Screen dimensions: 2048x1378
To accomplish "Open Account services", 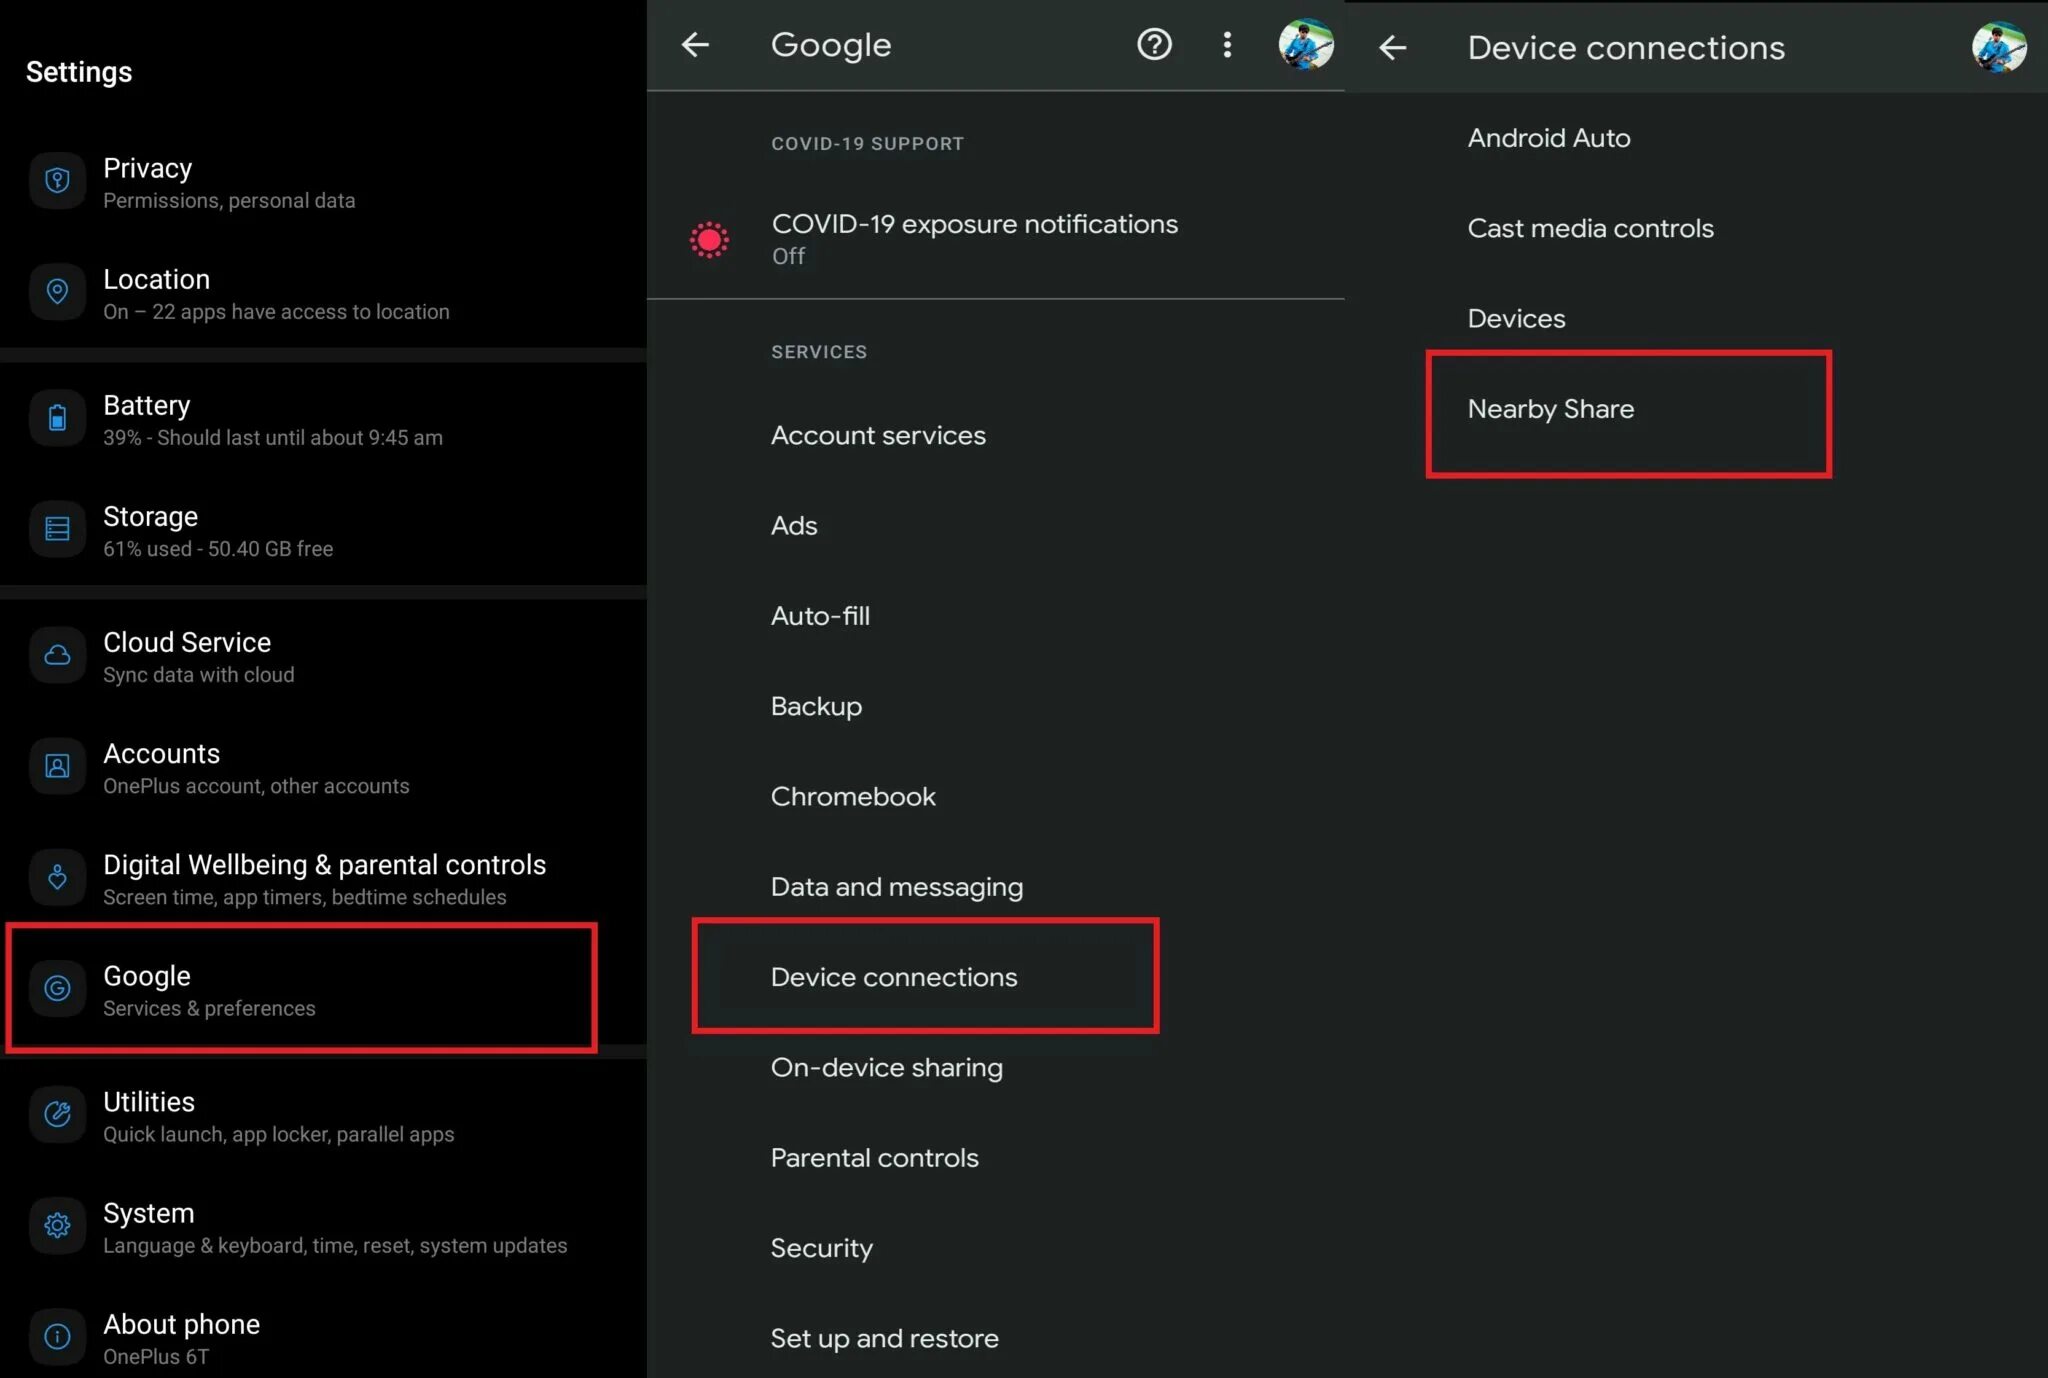I will click(x=878, y=435).
